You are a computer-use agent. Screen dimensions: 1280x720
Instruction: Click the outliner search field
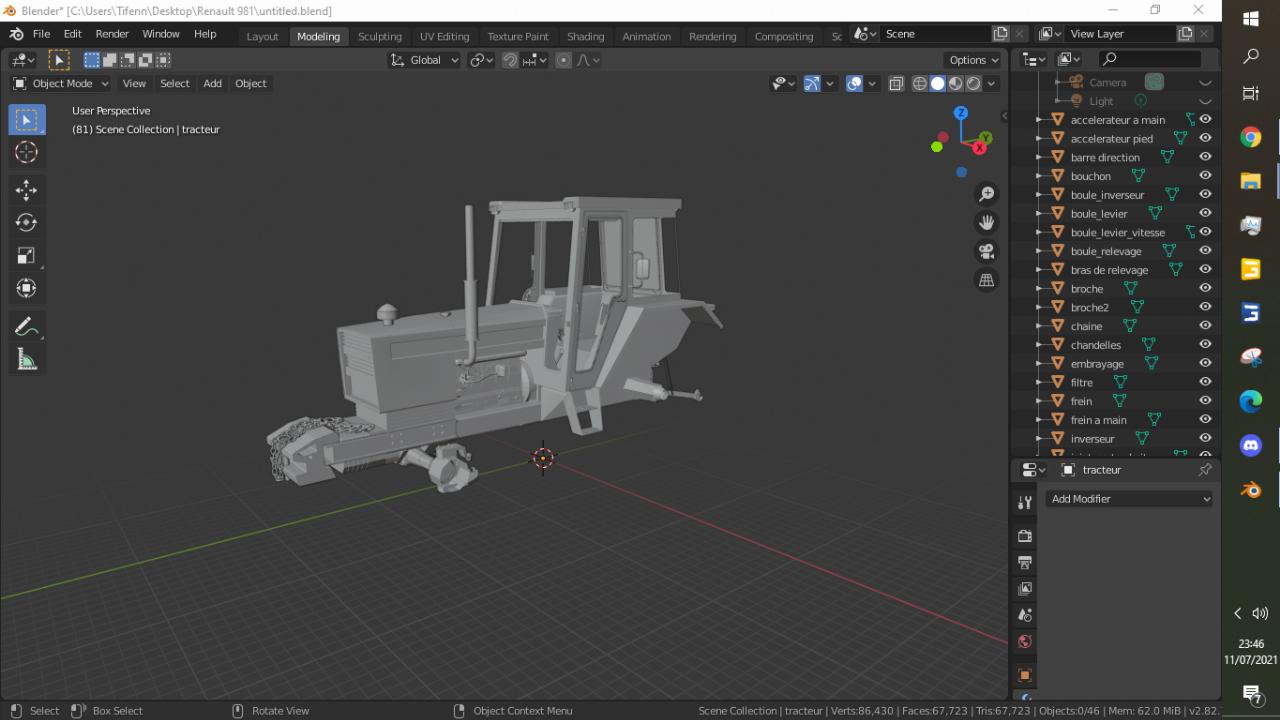1150,60
